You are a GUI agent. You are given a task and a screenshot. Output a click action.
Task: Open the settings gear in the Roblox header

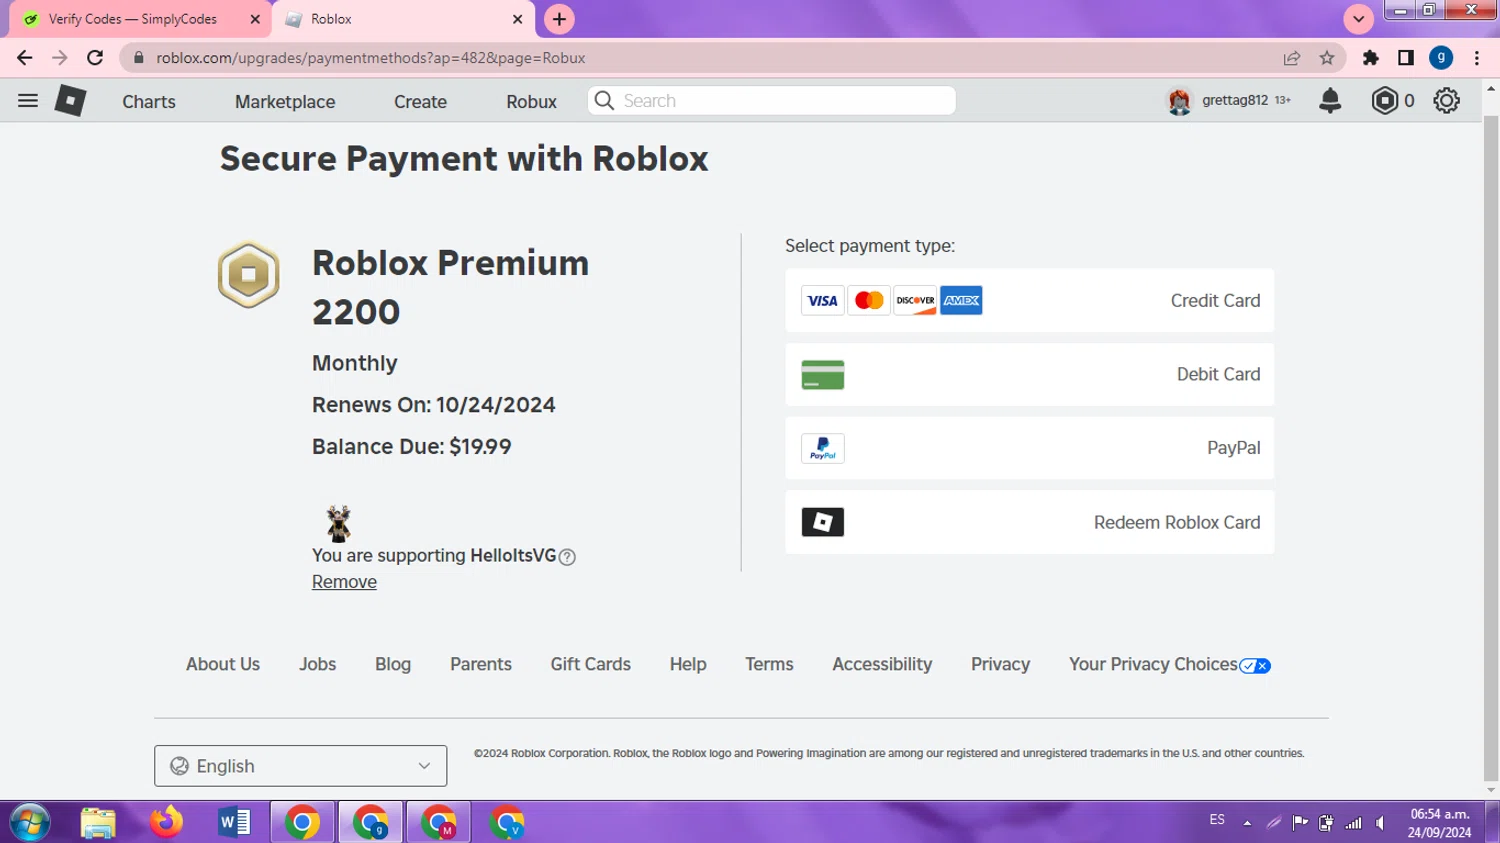coord(1446,101)
